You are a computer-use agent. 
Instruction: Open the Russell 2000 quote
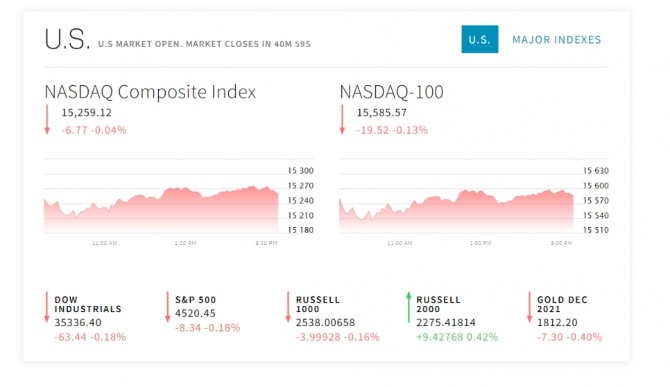click(x=438, y=304)
